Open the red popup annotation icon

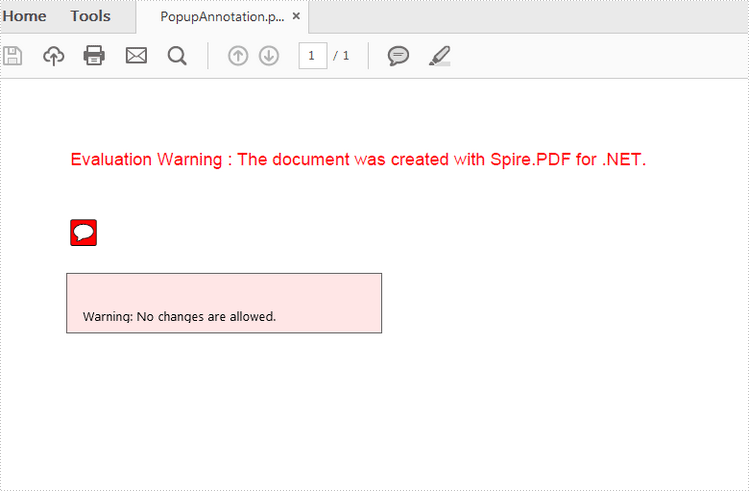84,233
